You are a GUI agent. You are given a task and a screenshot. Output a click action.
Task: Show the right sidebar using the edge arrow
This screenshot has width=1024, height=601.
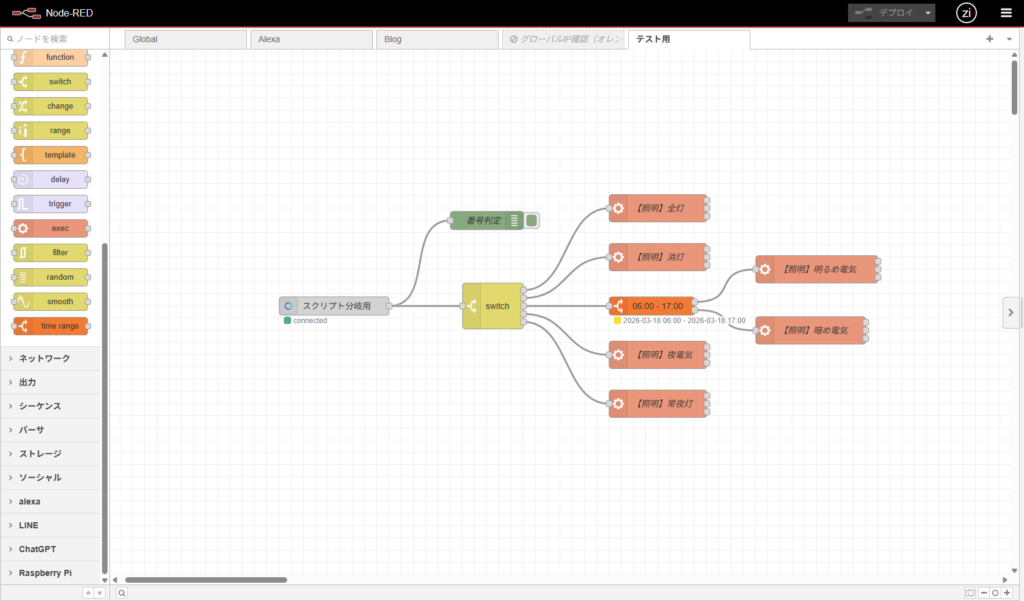(x=1011, y=312)
